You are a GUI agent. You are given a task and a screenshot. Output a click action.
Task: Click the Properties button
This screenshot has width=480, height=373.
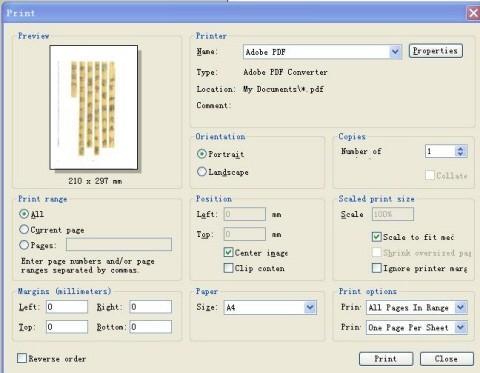[436, 51]
